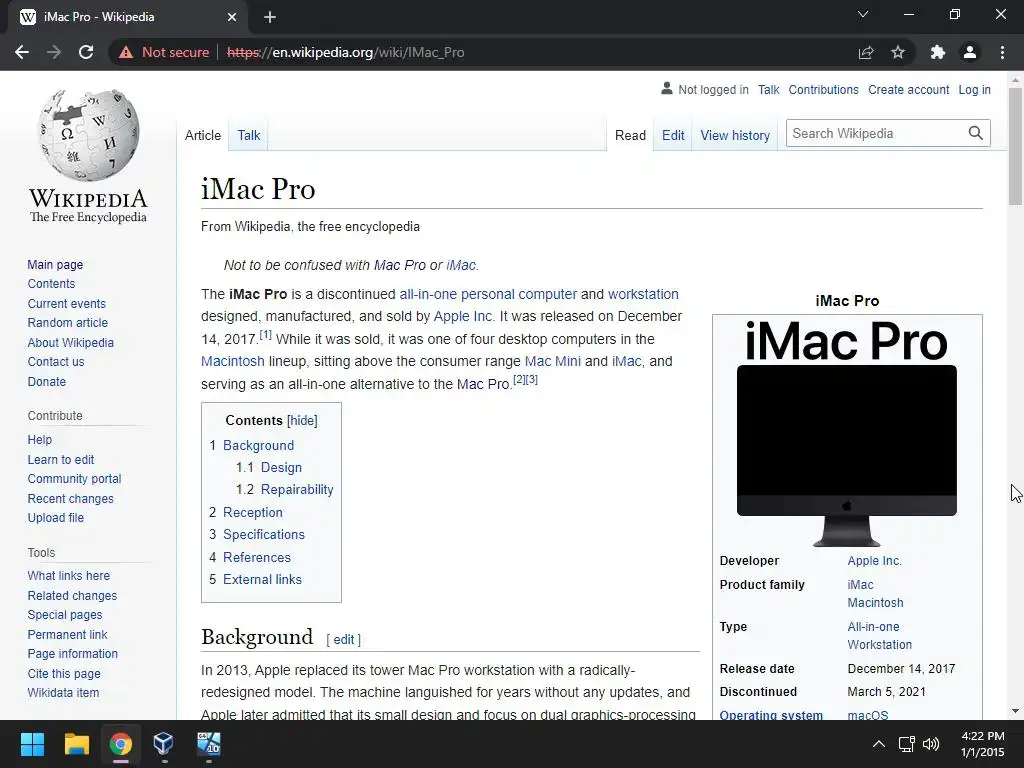Screen dimensions: 1024x768
Task: Click the network icon in system tray
Action: pos(906,744)
